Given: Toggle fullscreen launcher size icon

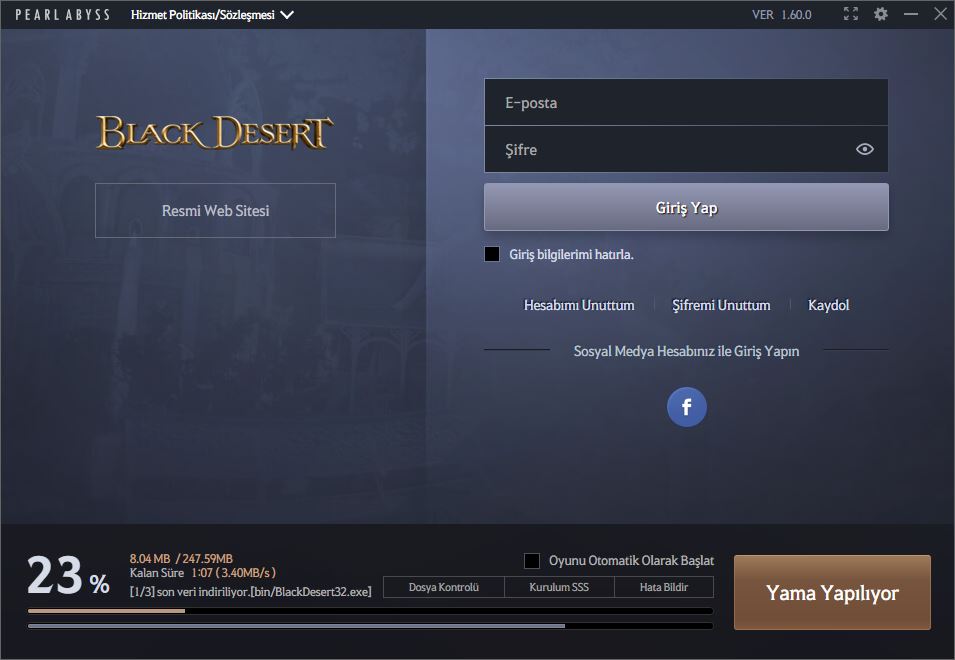Looking at the screenshot, I should [851, 14].
